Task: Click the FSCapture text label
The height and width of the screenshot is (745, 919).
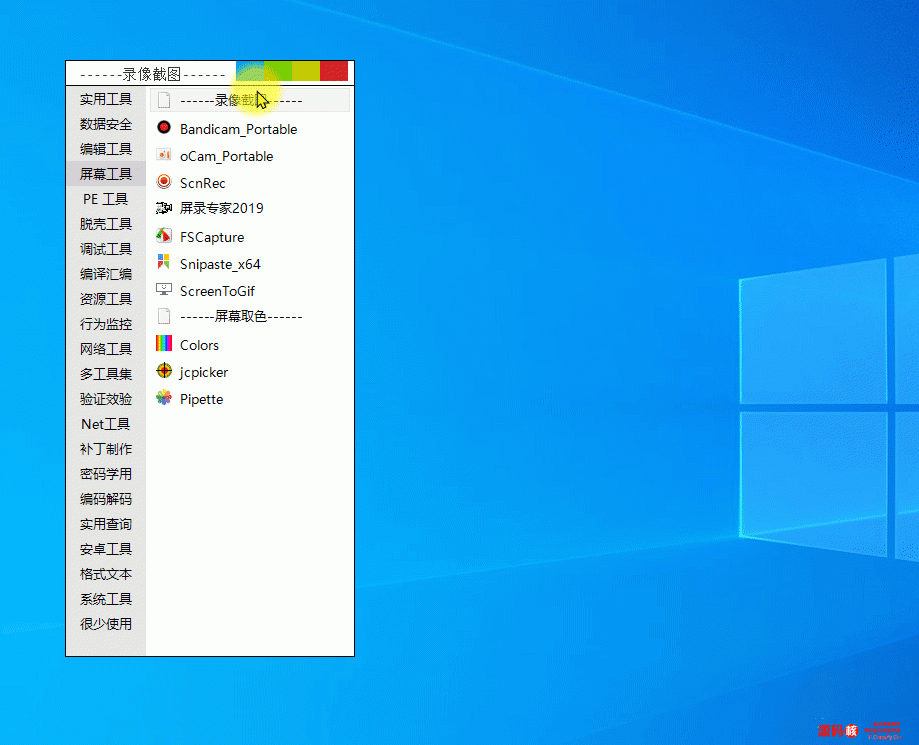Action: pos(212,237)
